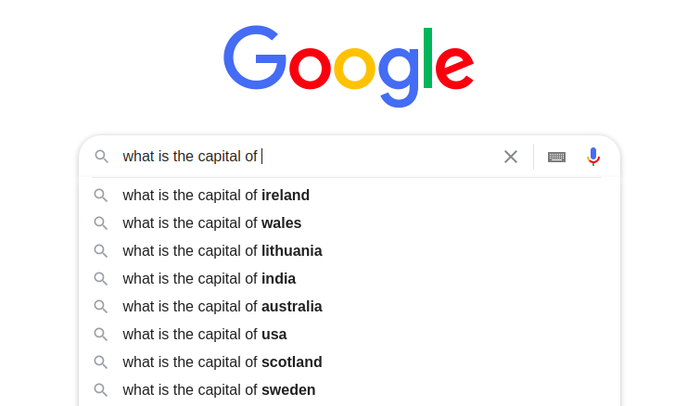Pick the 'capital of usa' suggestion
The width and height of the screenshot is (700, 406).
(350, 334)
